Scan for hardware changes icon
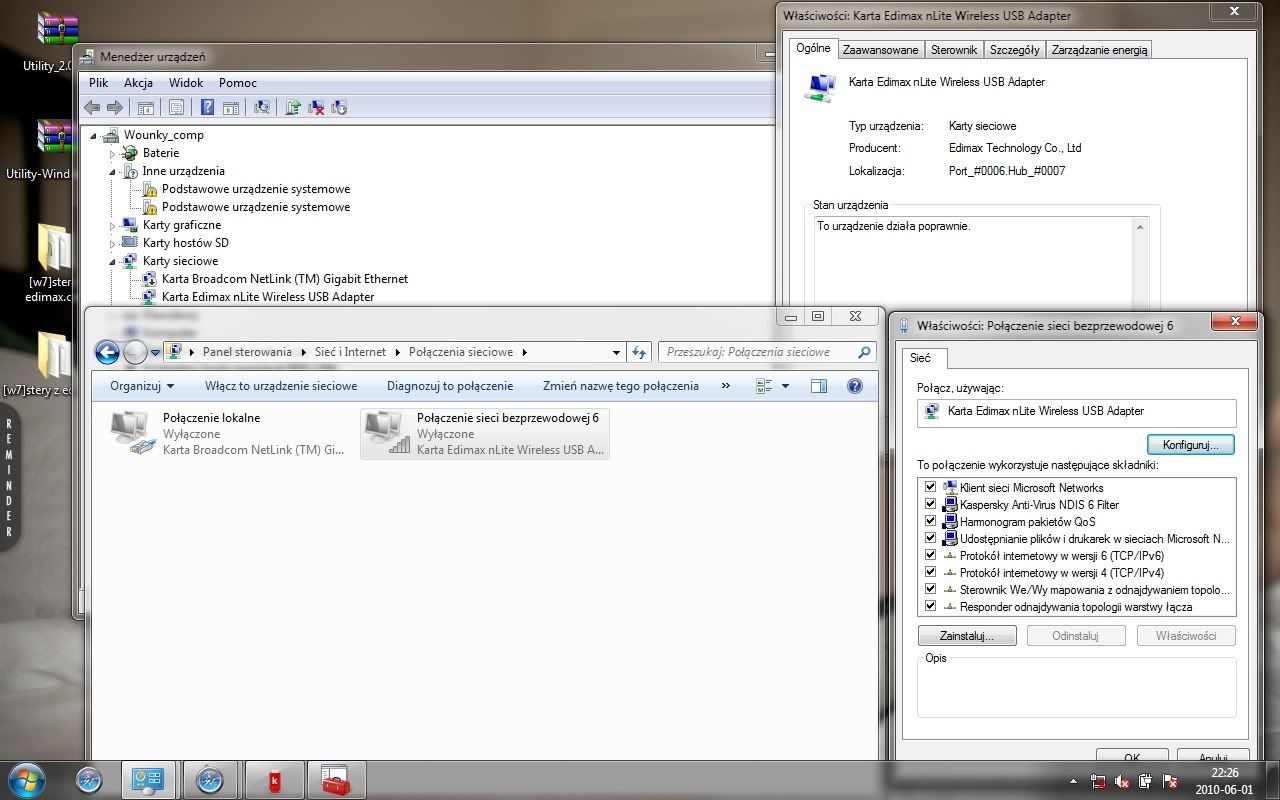Image resolution: width=1280 pixels, height=800 pixels. tap(262, 107)
